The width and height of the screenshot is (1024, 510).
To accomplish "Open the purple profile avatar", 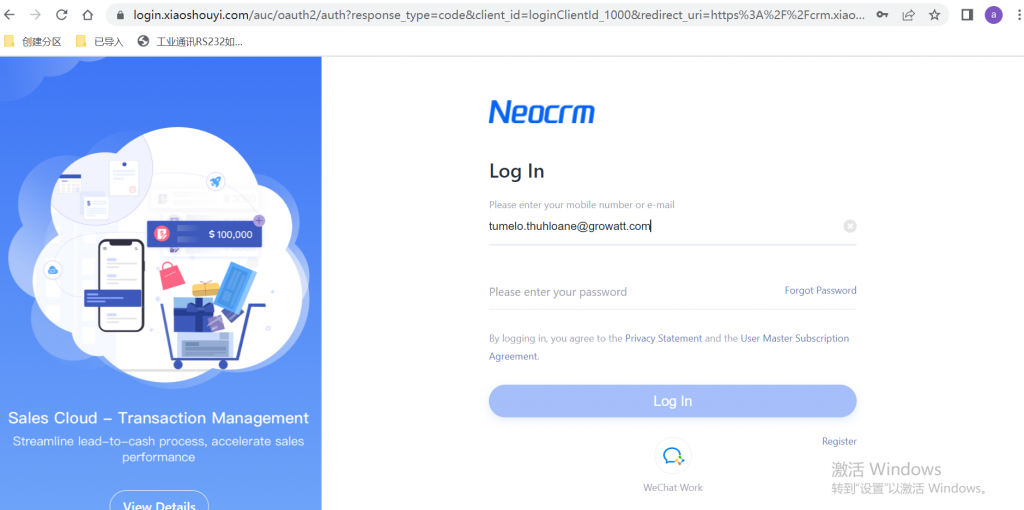I will (993, 14).
